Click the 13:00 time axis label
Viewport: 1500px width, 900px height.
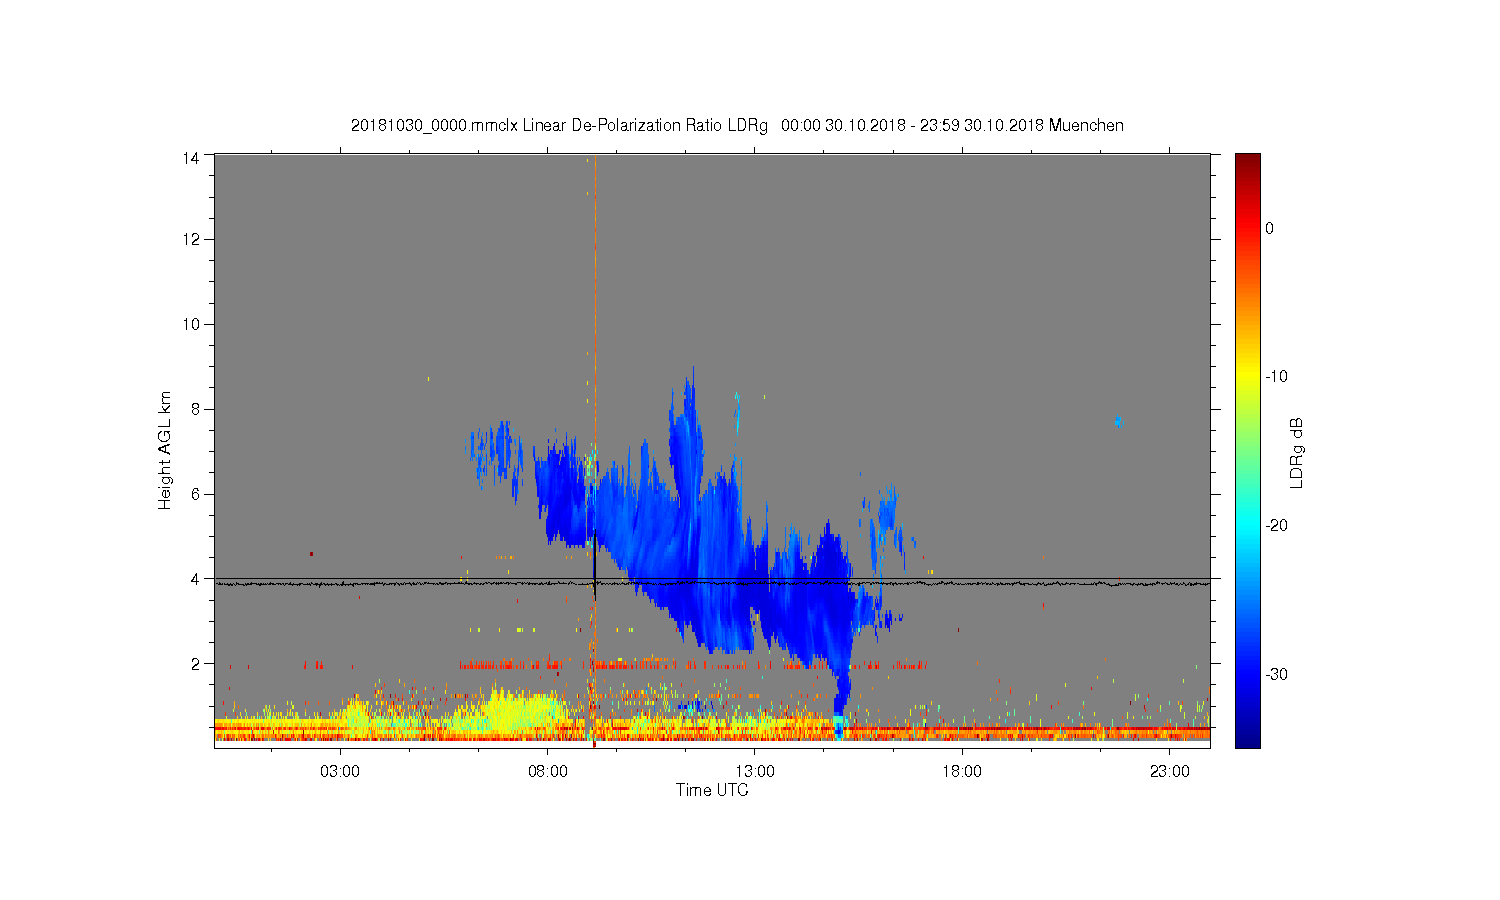coord(755,771)
